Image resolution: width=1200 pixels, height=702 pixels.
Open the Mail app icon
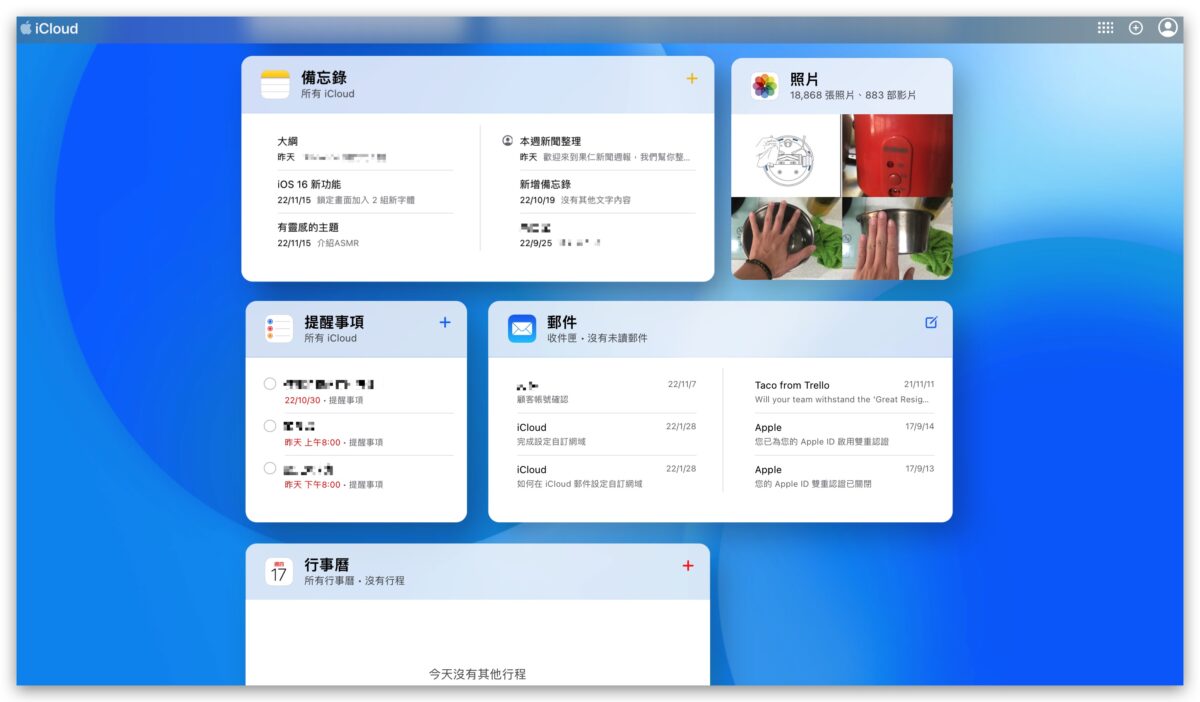522,329
